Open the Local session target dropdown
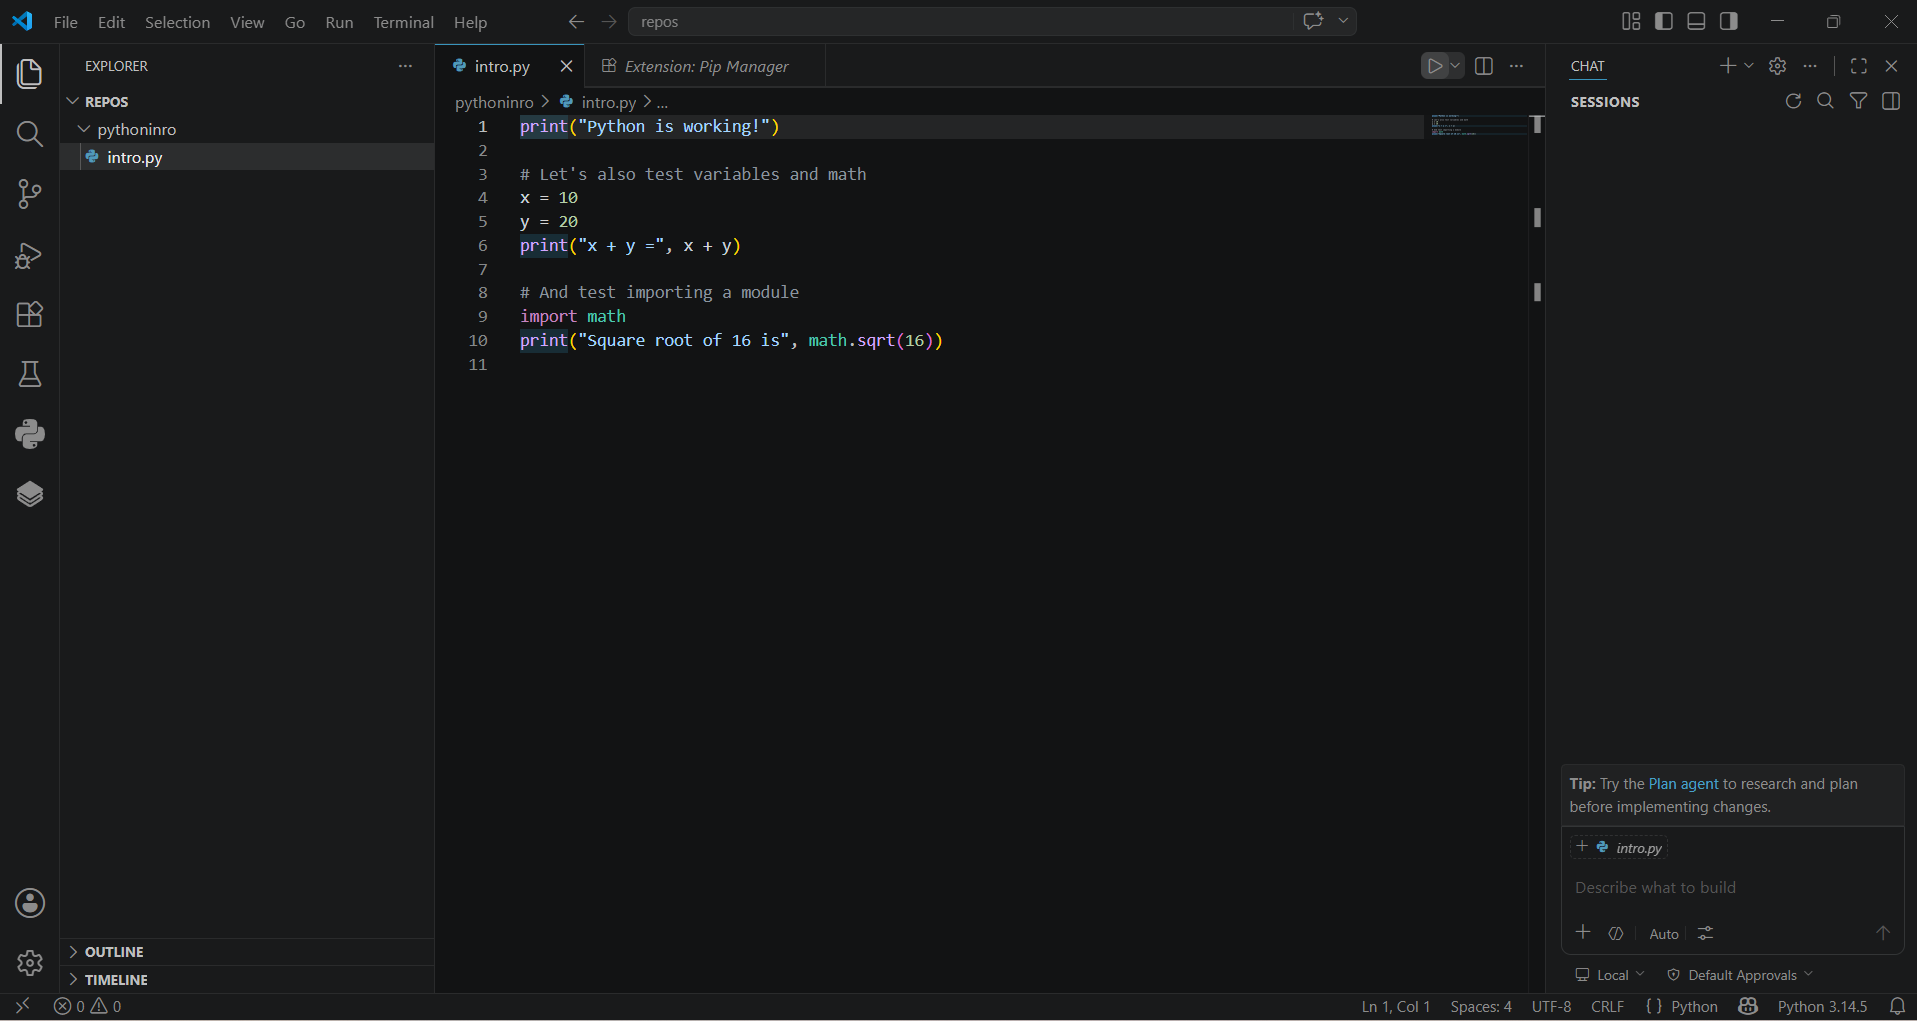Viewport: 1917px width, 1021px height. coord(1610,975)
